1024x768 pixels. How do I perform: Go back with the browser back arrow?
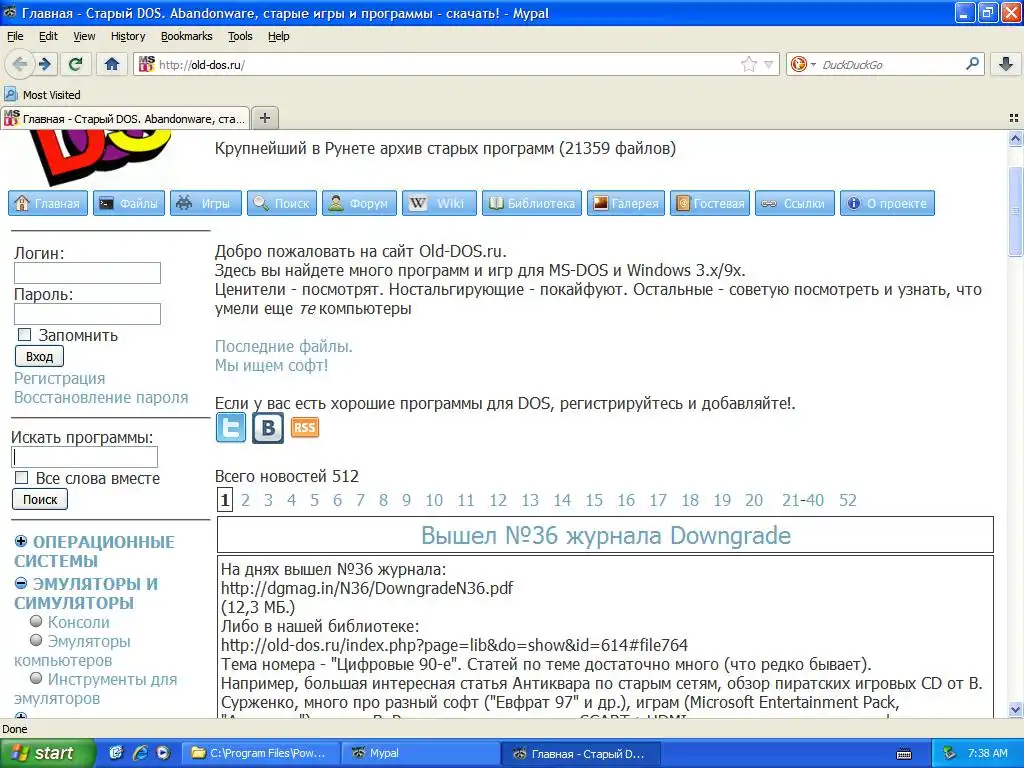(x=20, y=64)
